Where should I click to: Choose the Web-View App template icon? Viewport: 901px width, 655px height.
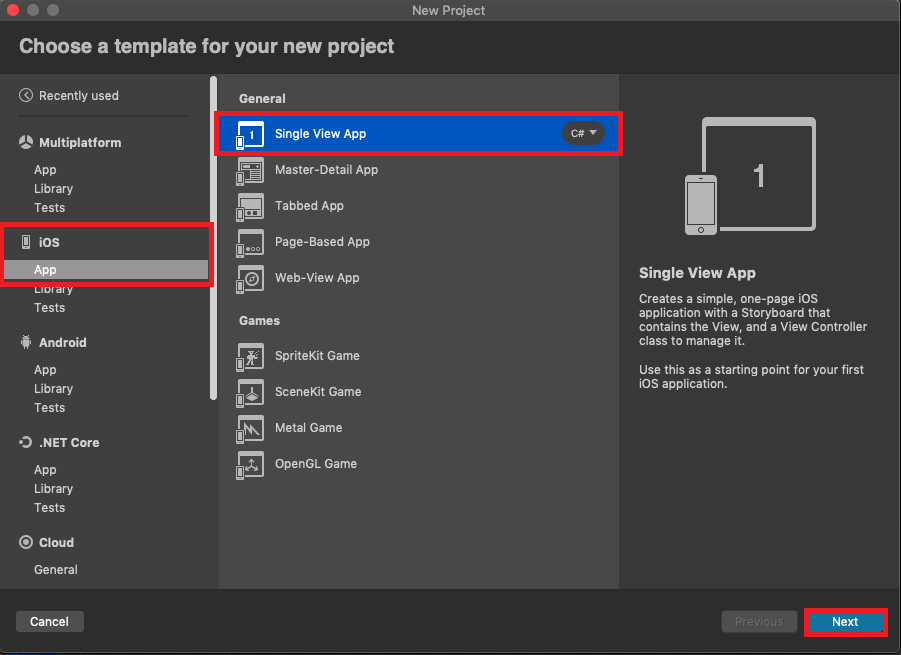coord(249,279)
